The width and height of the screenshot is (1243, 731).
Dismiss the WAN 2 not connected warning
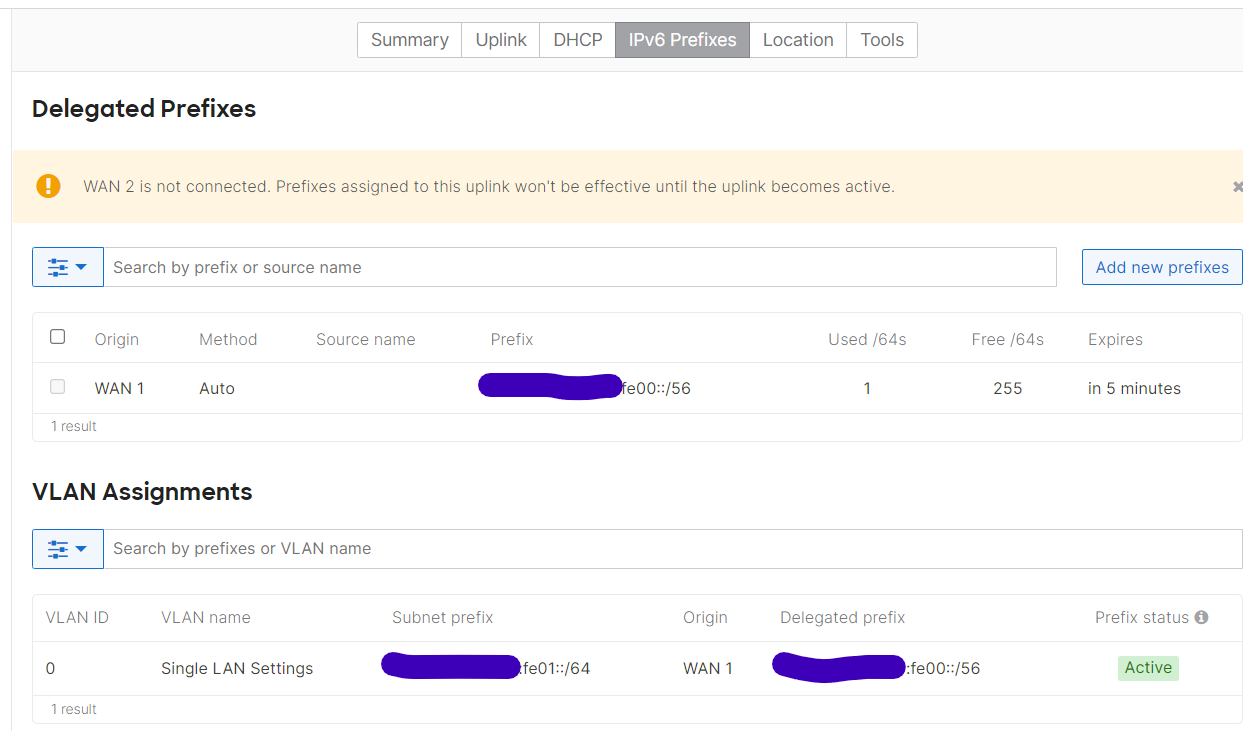click(1237, 187)
